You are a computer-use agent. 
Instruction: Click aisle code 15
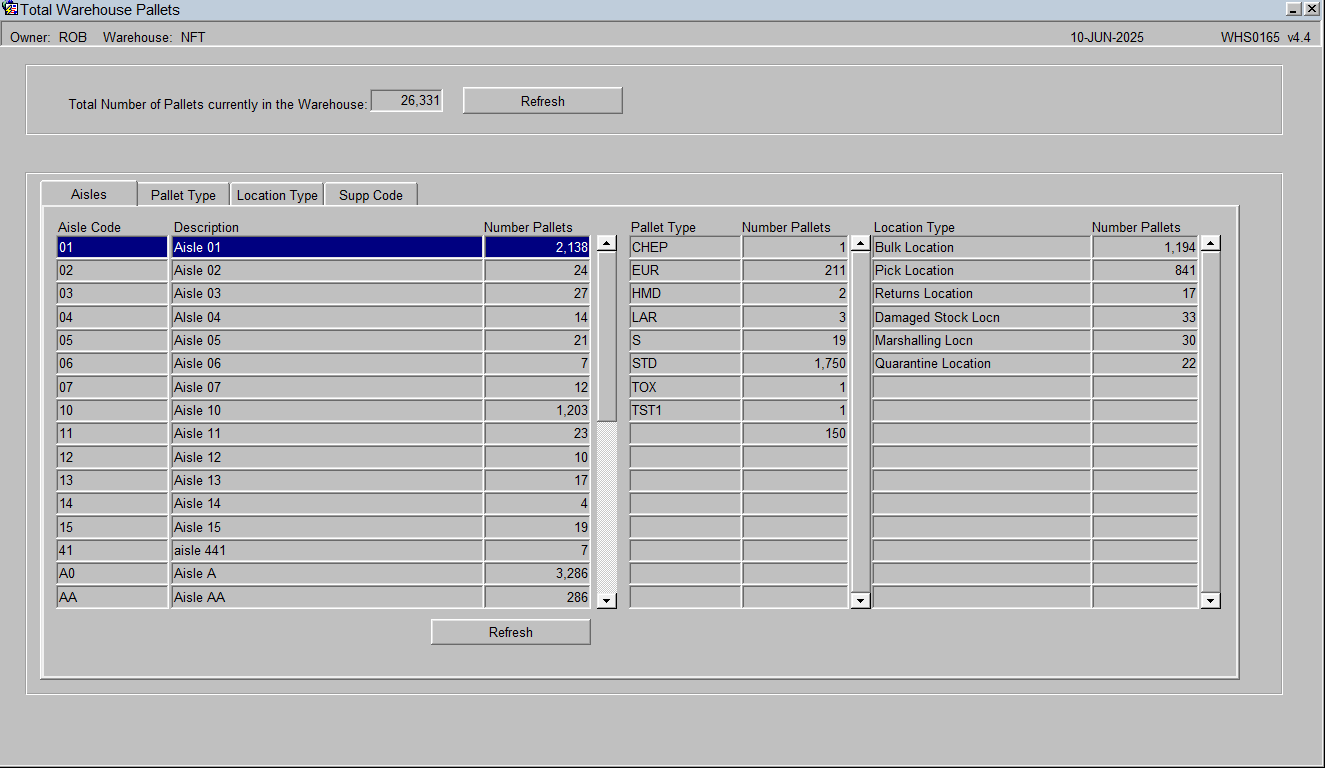[x=112, y=527]
